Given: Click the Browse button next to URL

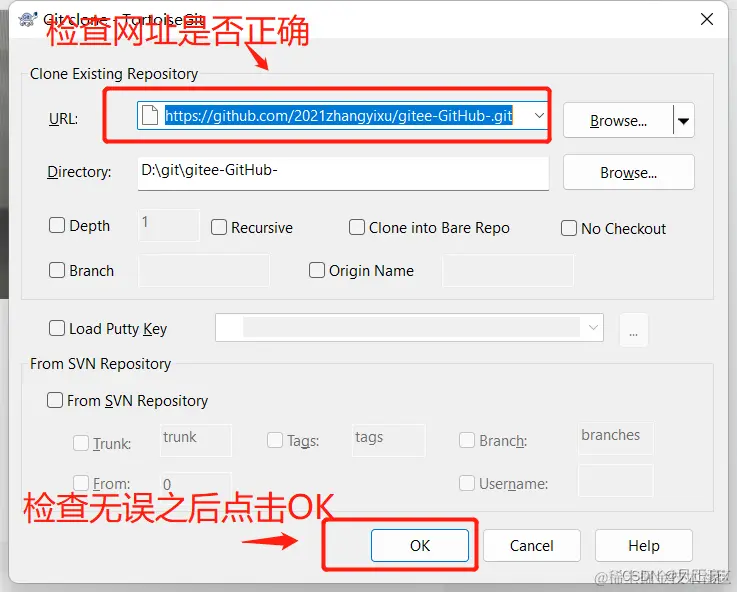Looking at the screenshot, I should pyautogui.click(x=618, y=120).
